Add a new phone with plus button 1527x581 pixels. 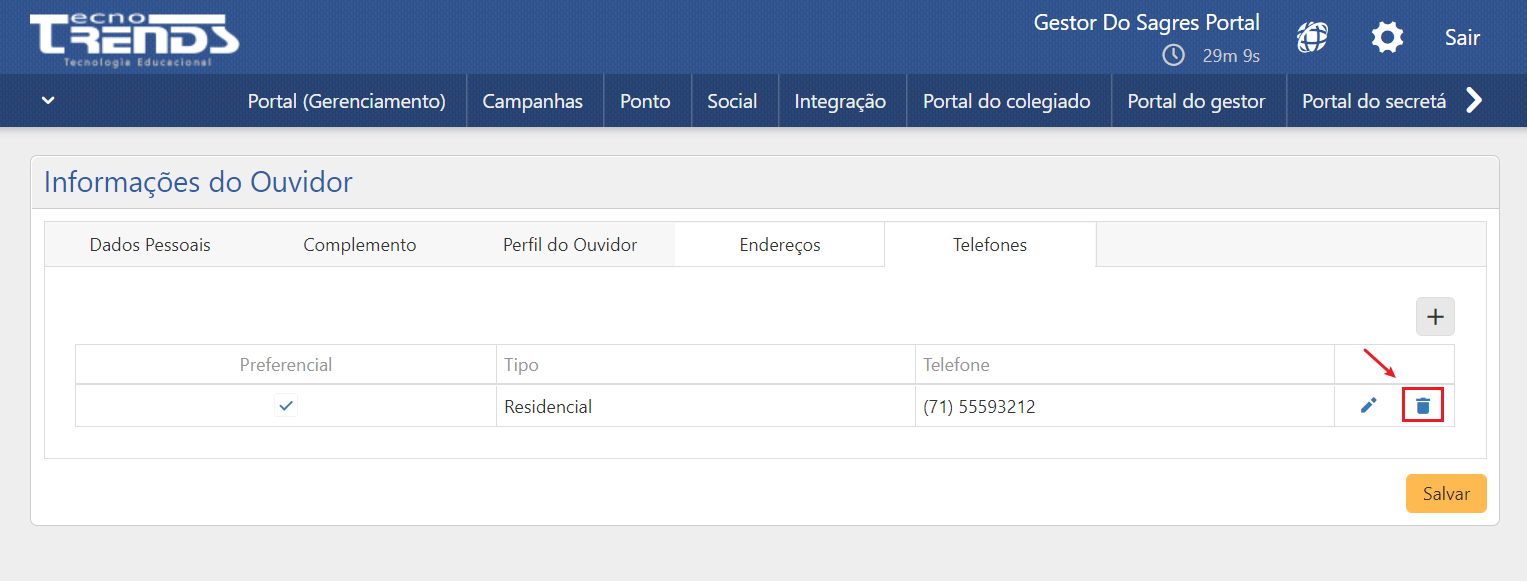(1435, 317)
